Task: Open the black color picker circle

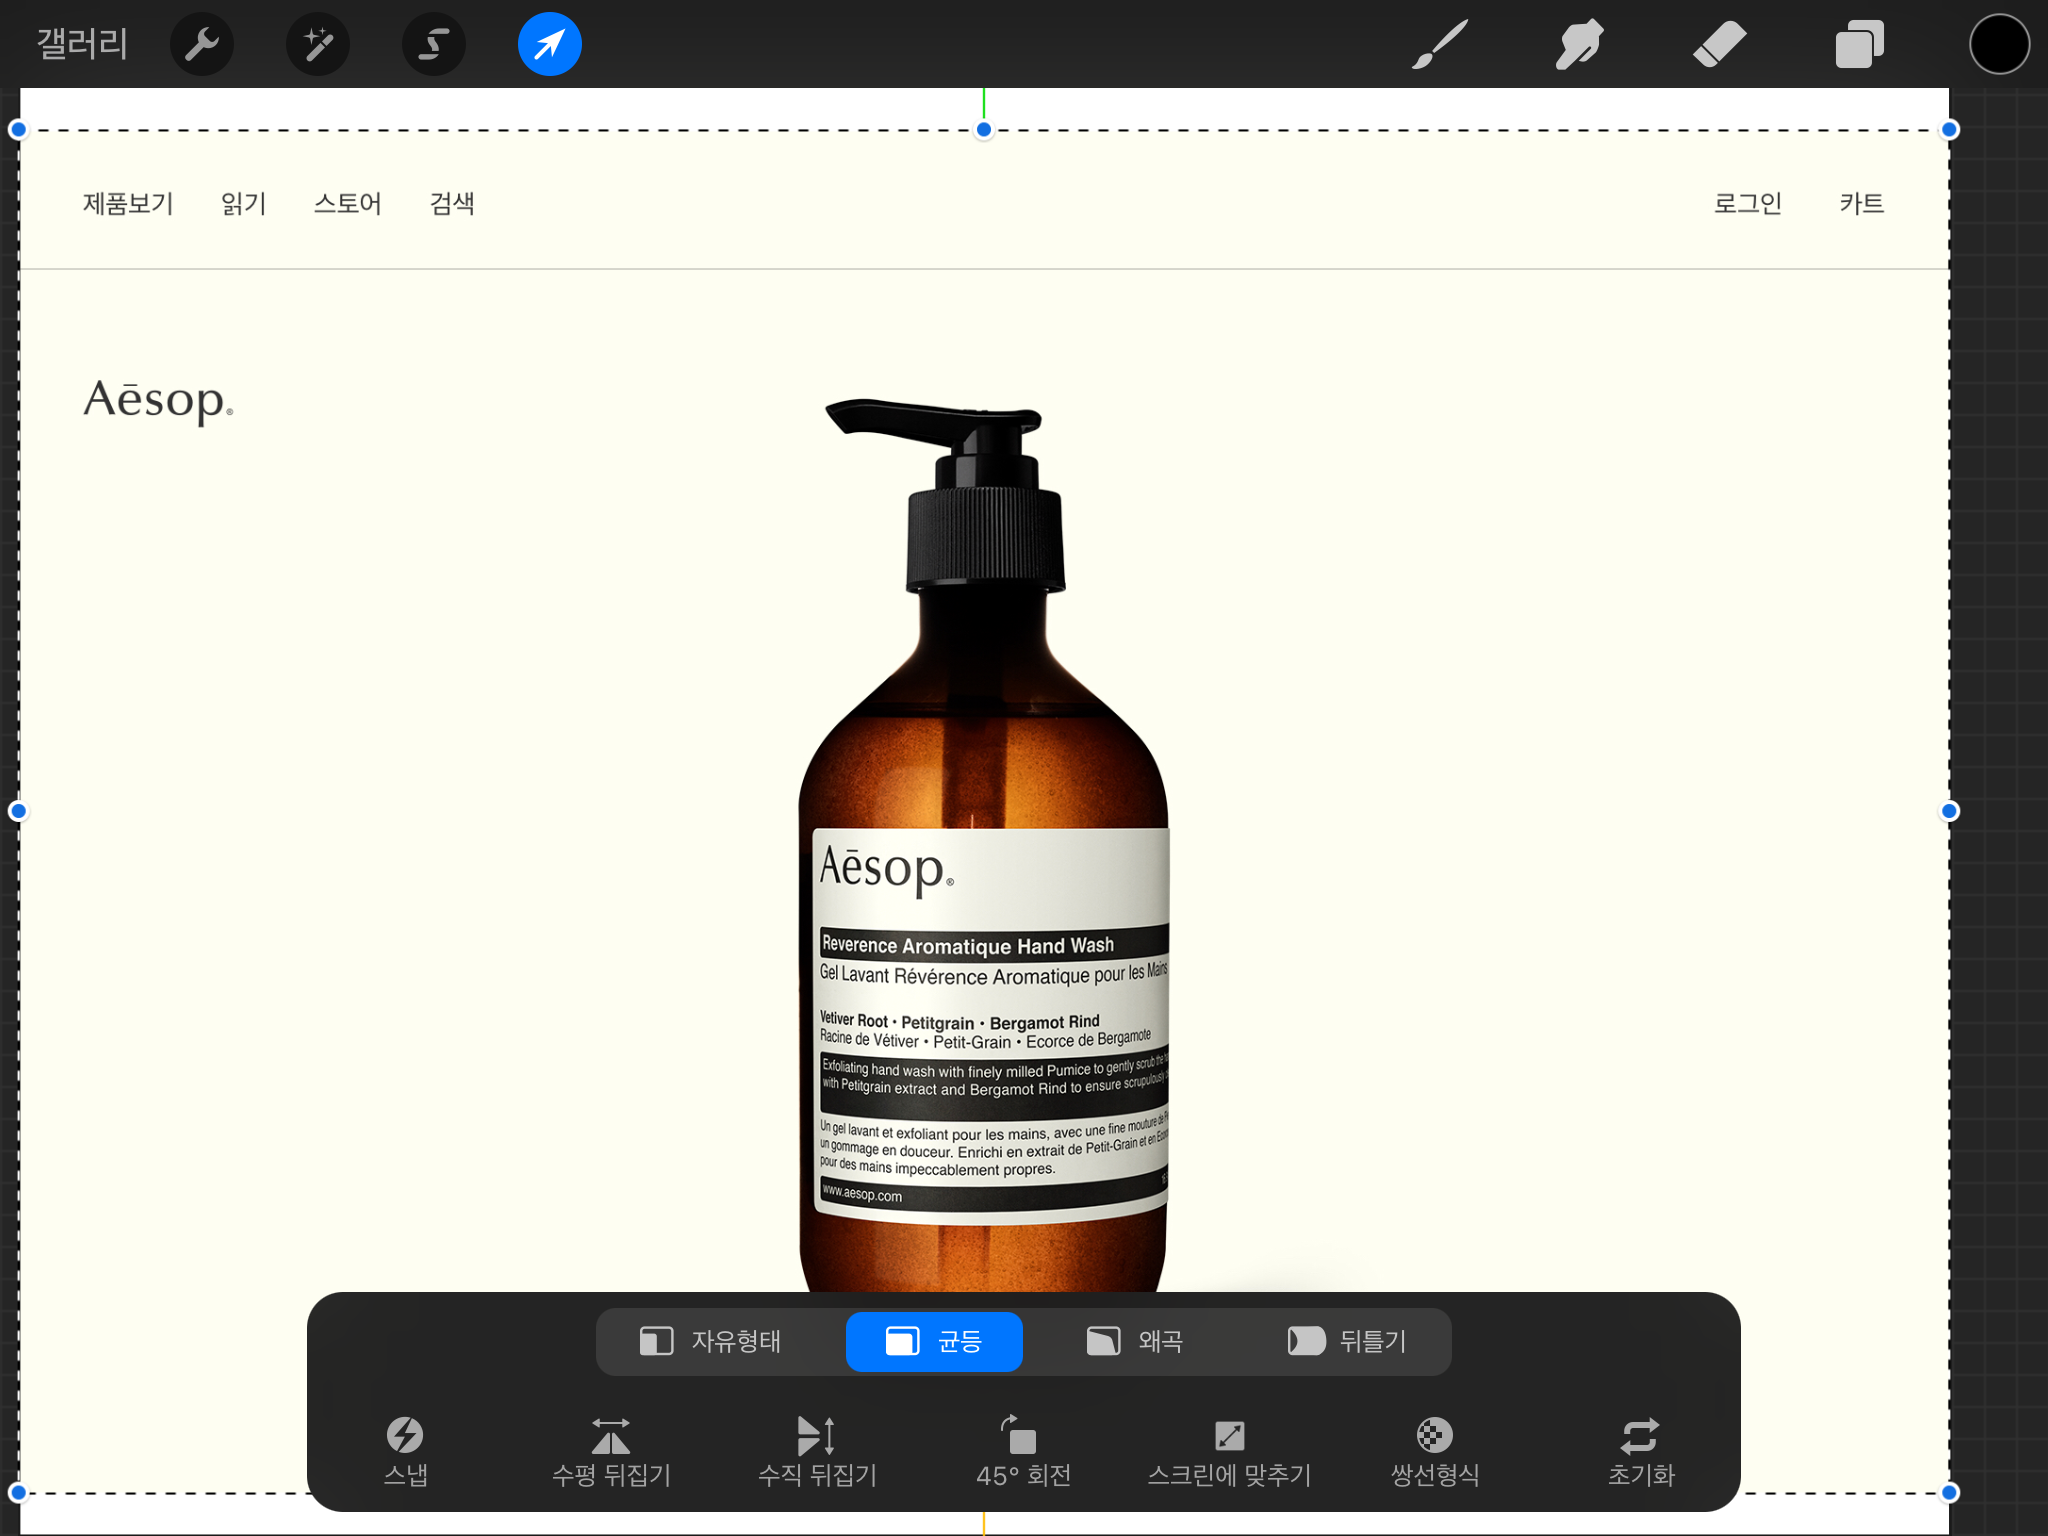Action: [1998, 44]
